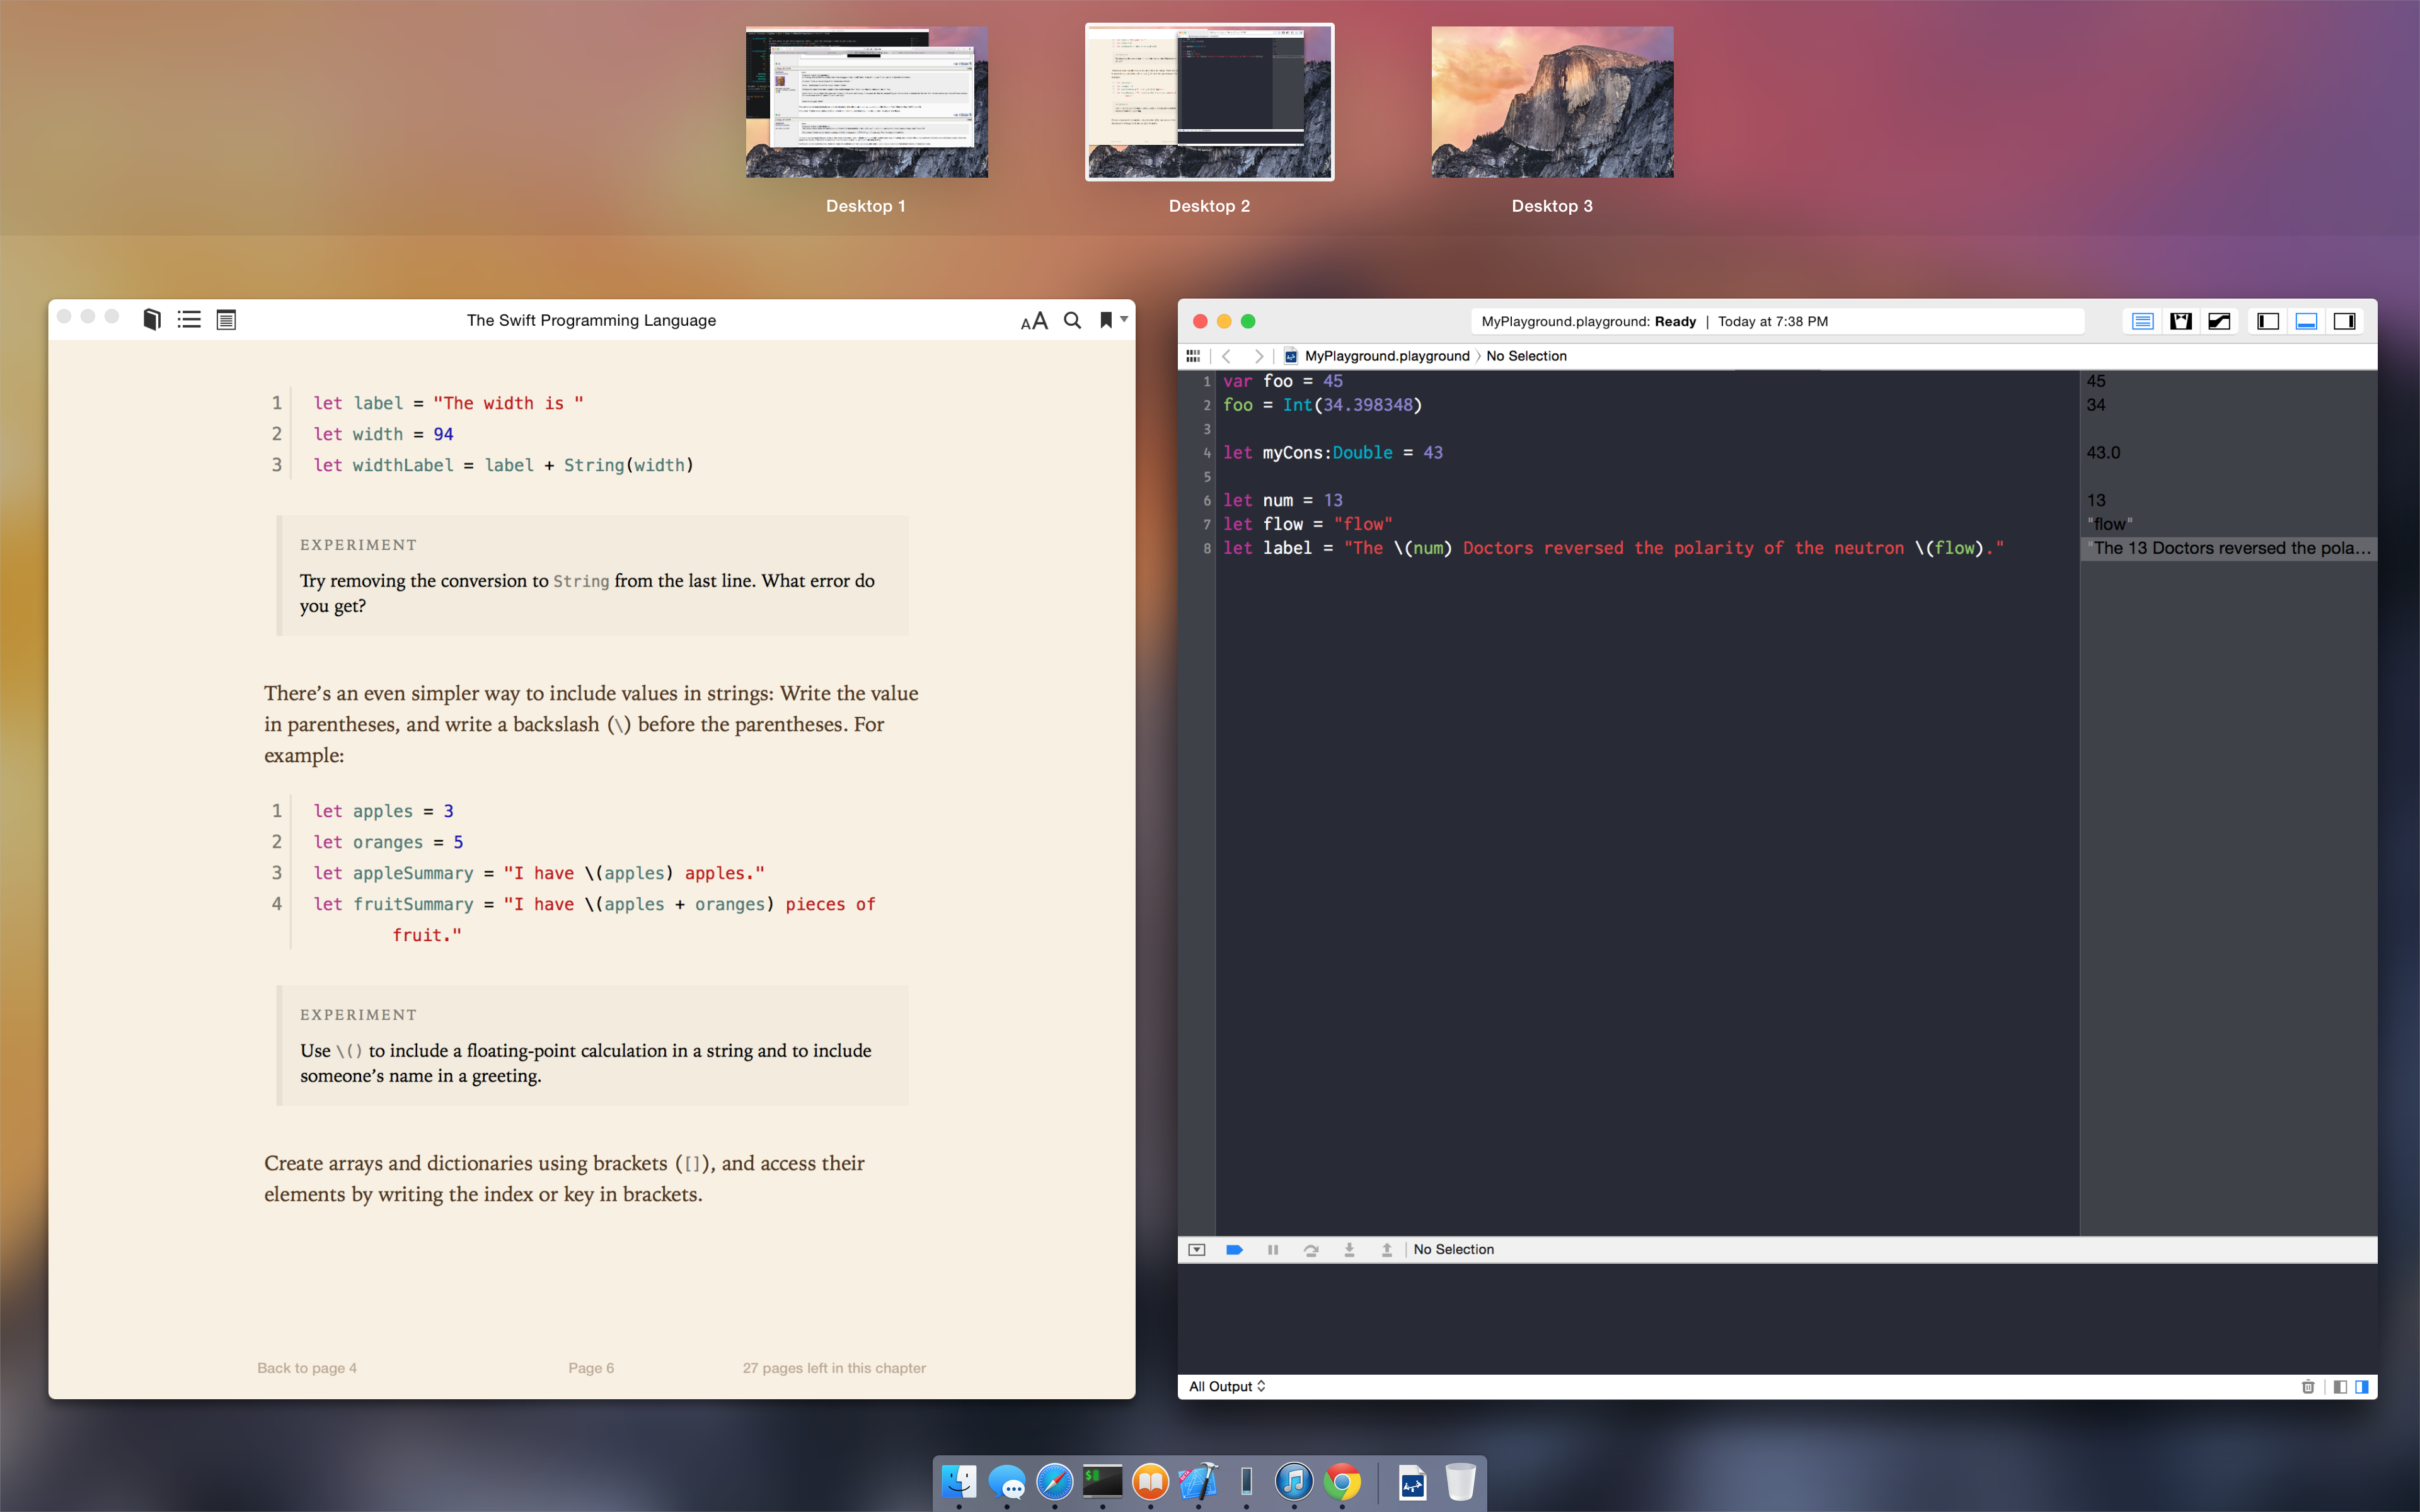Clear the console with the trash icon
2420x1512 pixels.
2308,1386
